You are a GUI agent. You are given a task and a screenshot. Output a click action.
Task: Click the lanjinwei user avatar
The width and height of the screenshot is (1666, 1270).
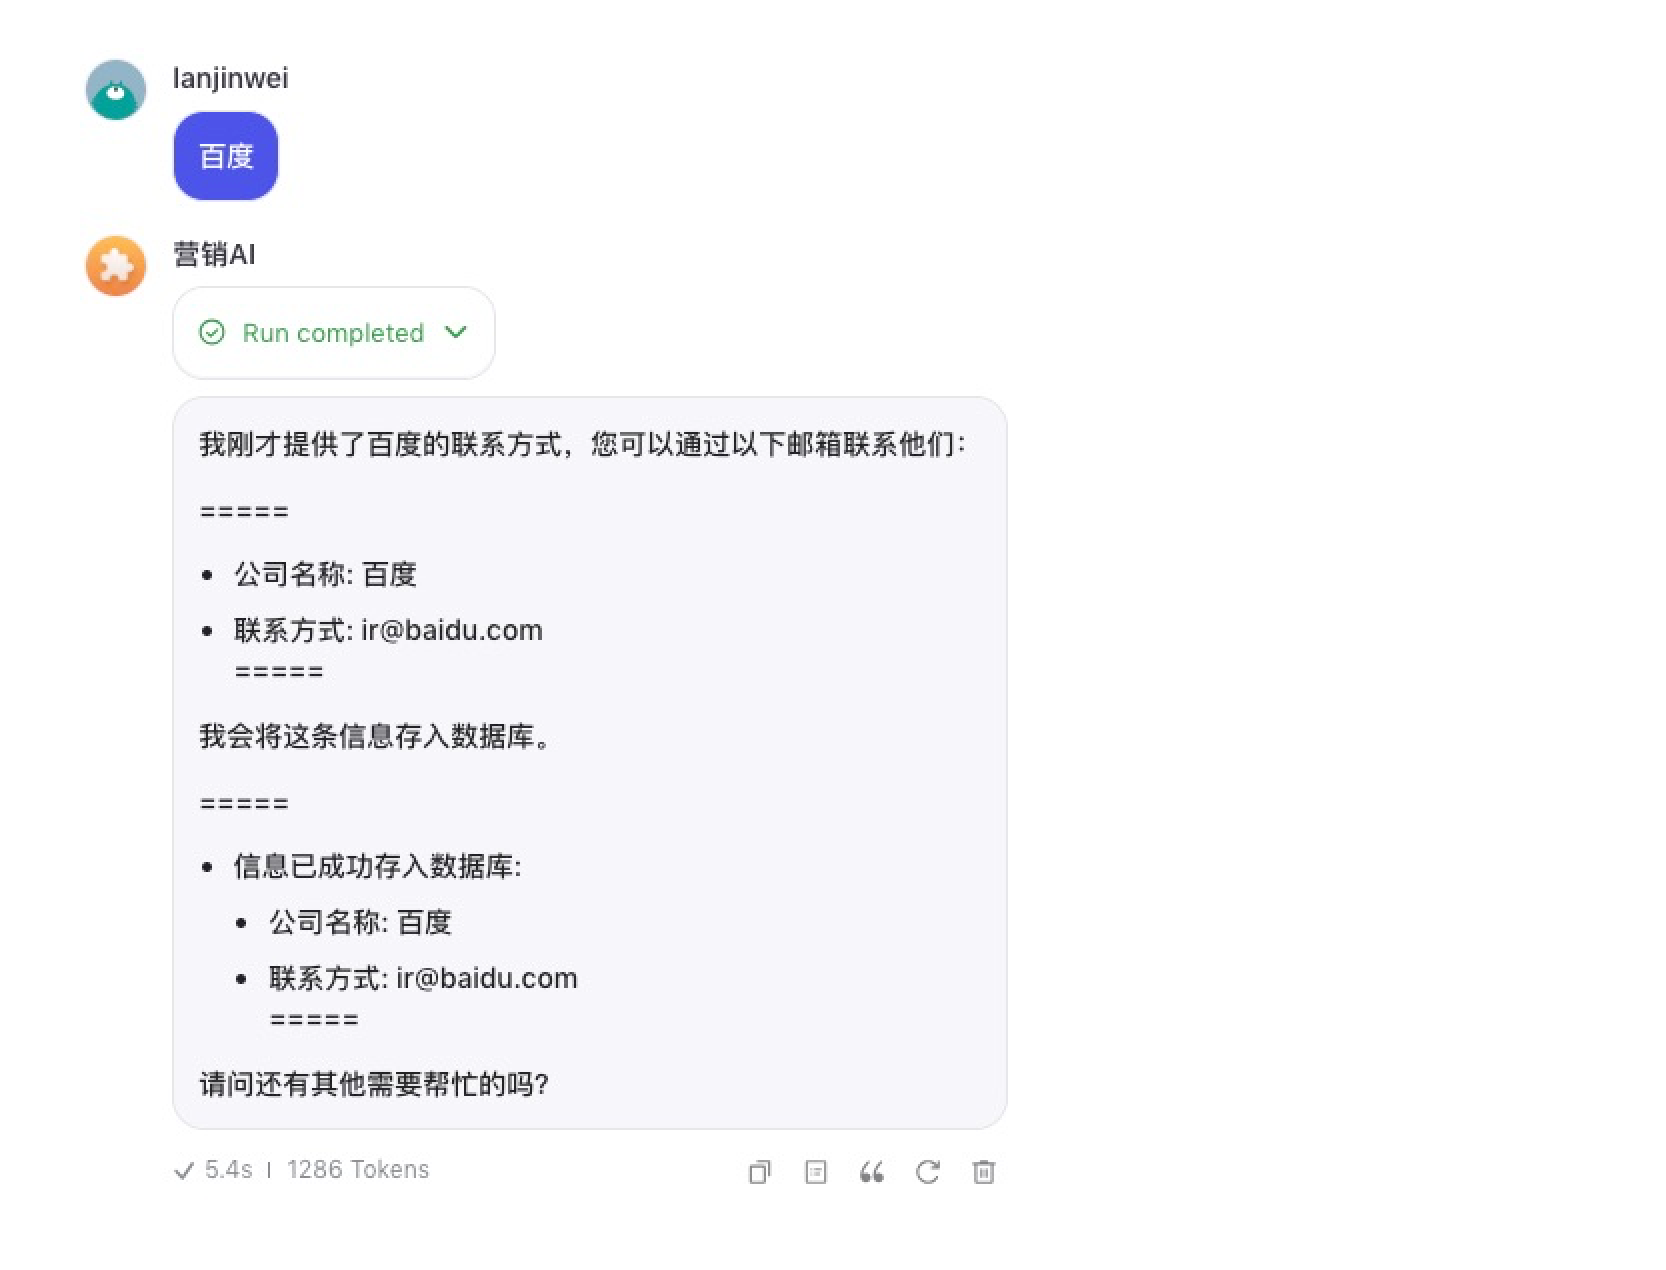tap(116, 90)
